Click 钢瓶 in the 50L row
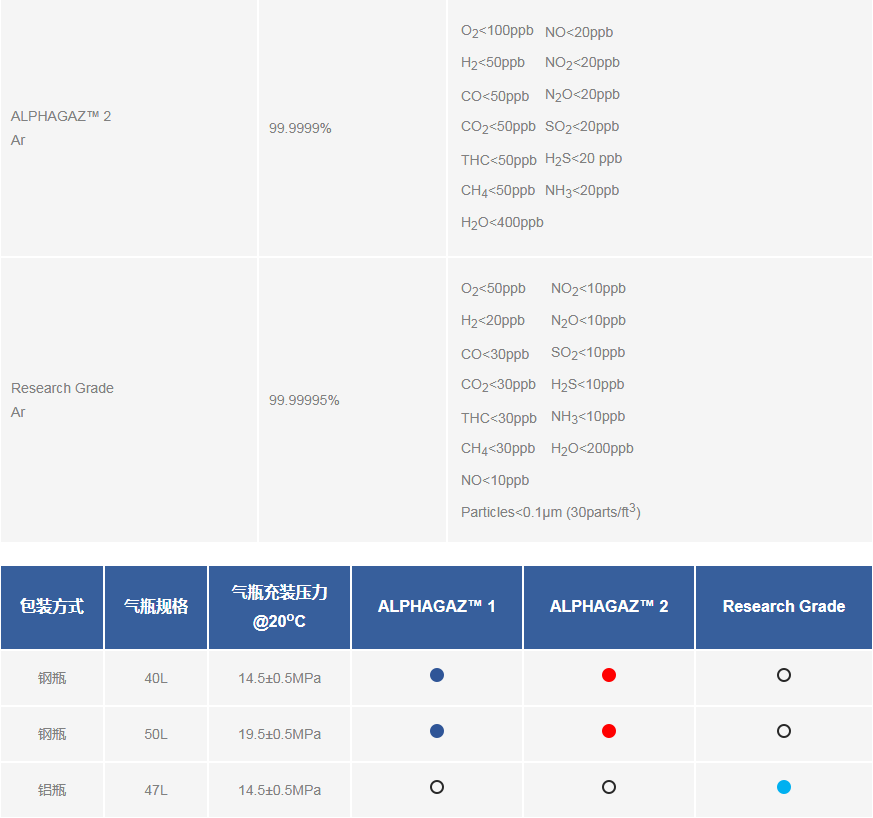The width and height of the screenshot is (873, 818). (52, 734)
